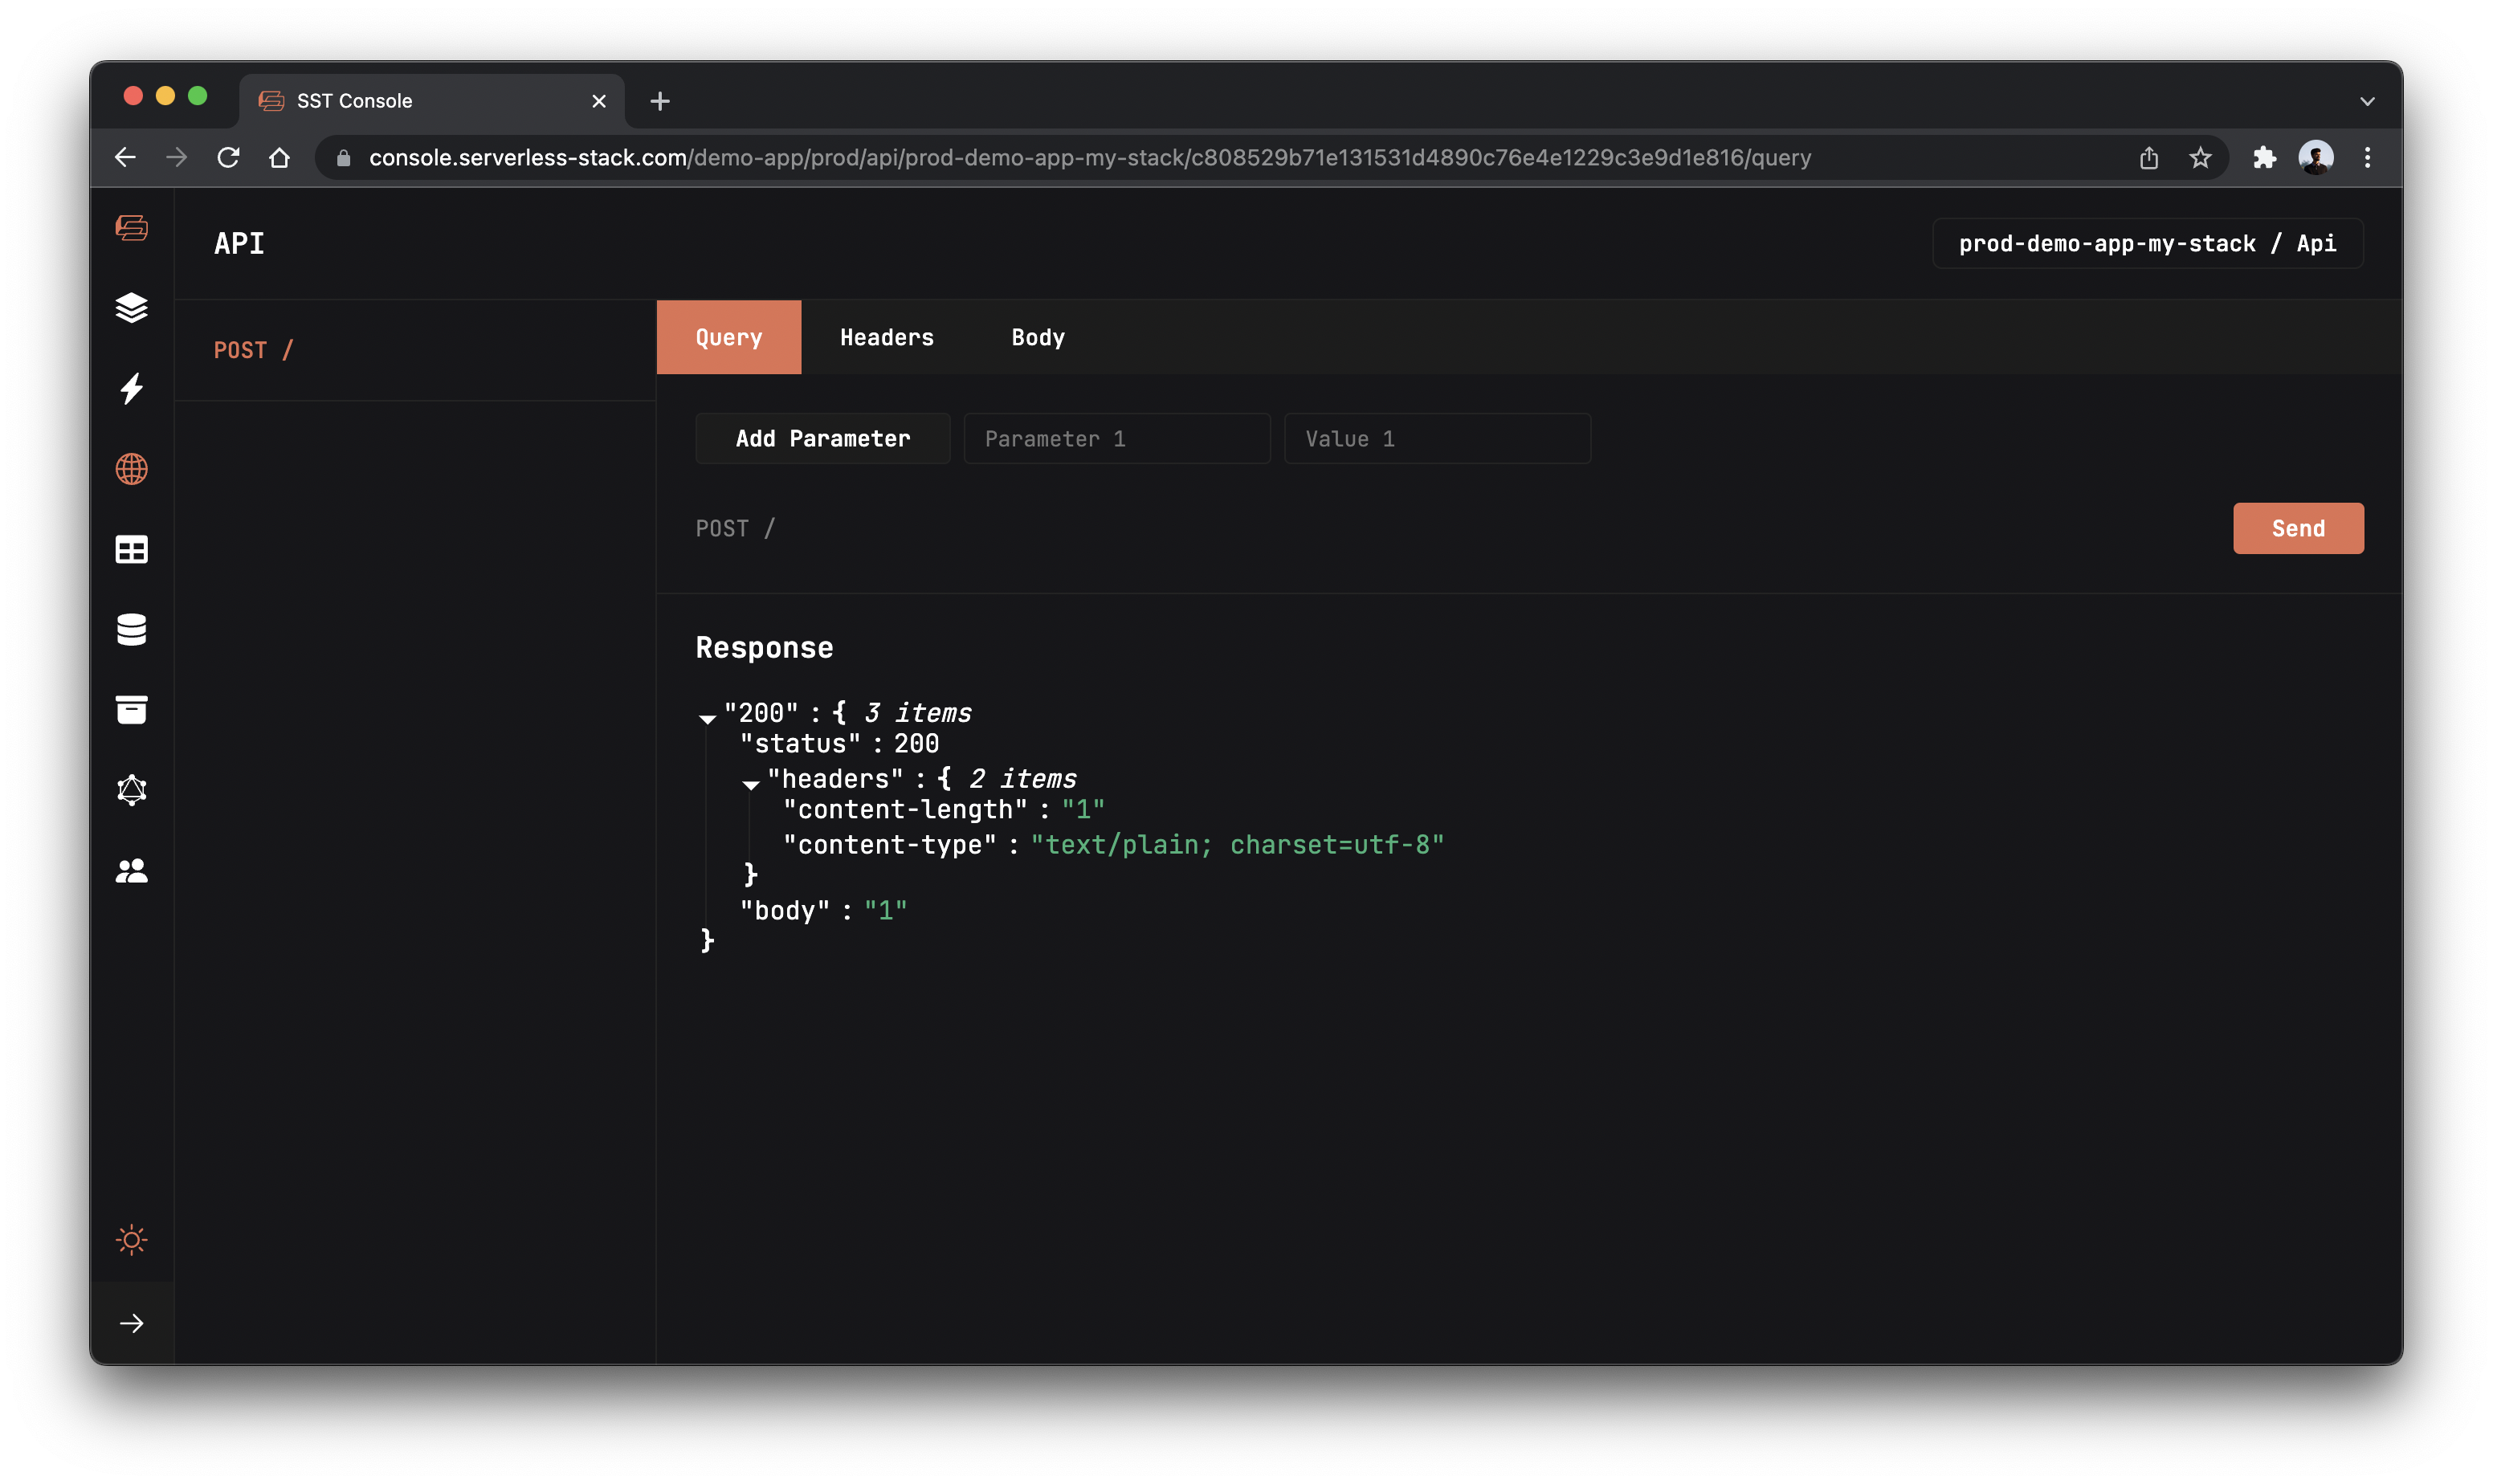
Task: Click the logout/navigation arrow icon
Action: coord(133,1323)
